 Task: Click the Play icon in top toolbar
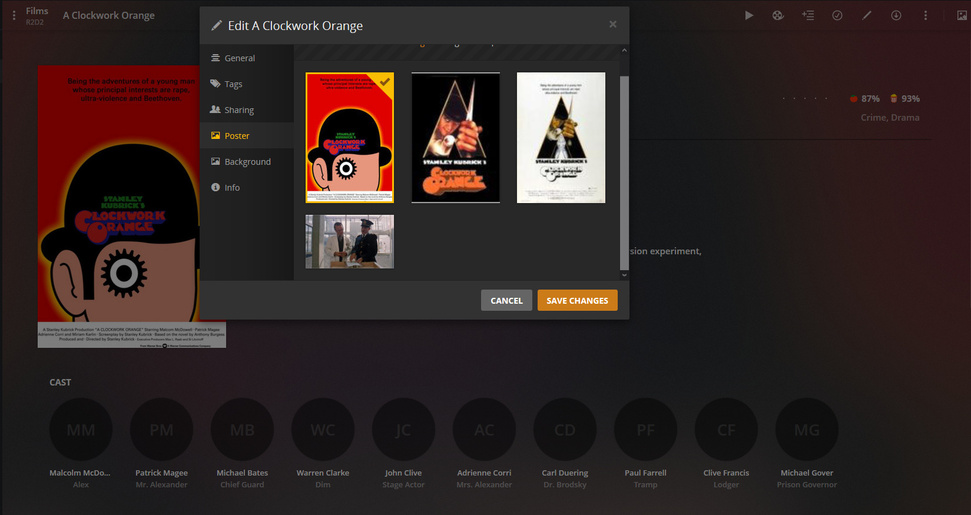pos(749,15)
